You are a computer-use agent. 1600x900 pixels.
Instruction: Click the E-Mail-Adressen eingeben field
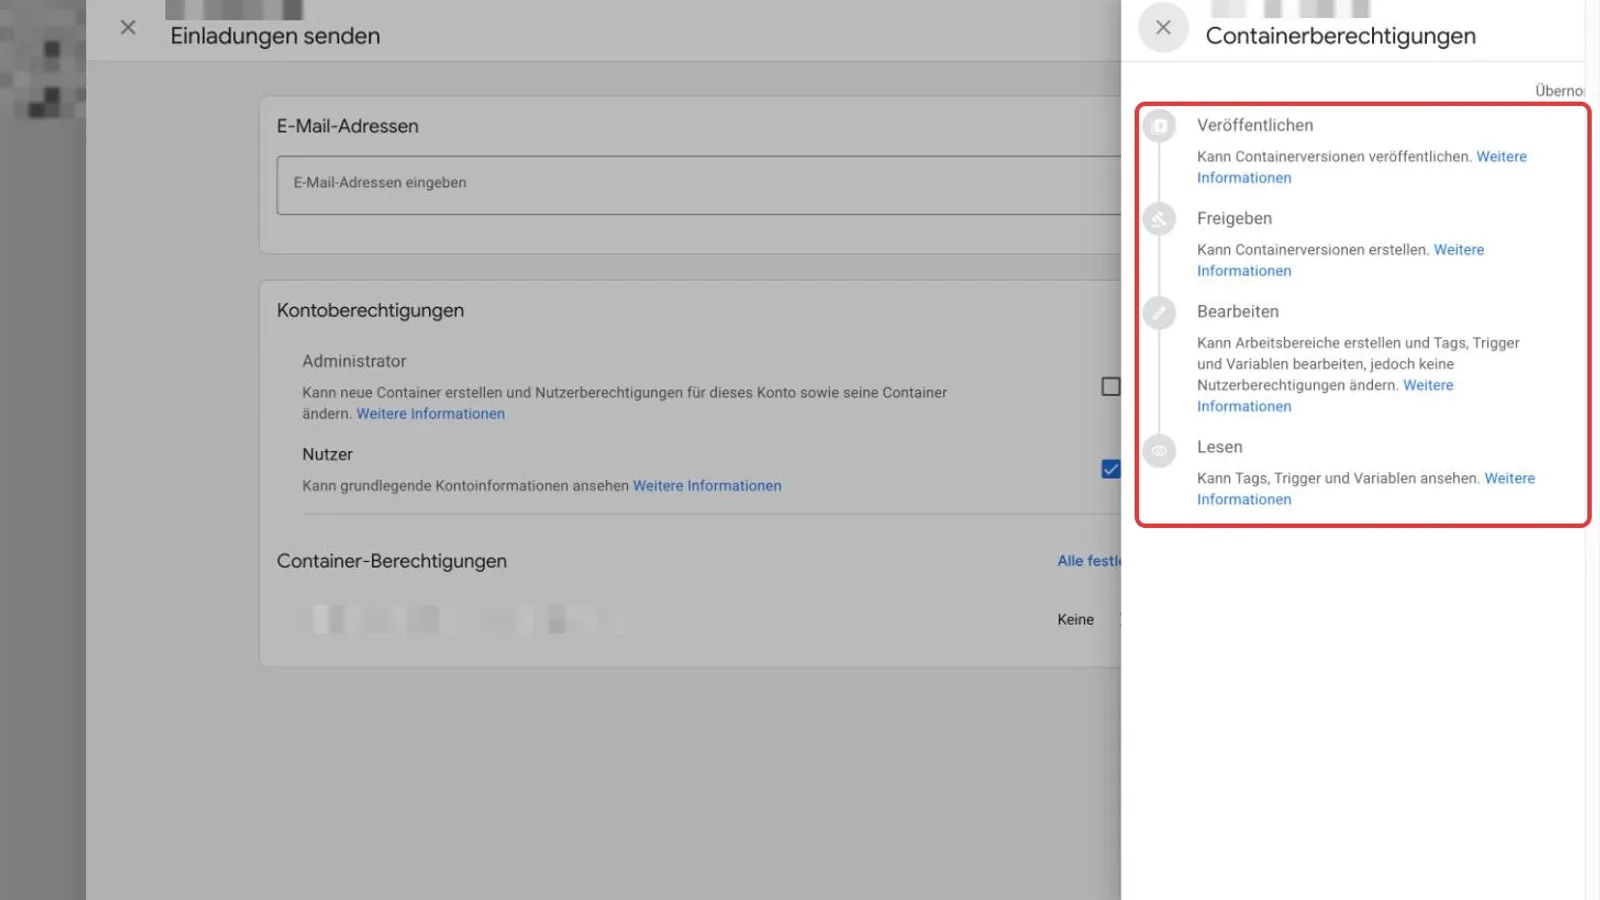699,185
